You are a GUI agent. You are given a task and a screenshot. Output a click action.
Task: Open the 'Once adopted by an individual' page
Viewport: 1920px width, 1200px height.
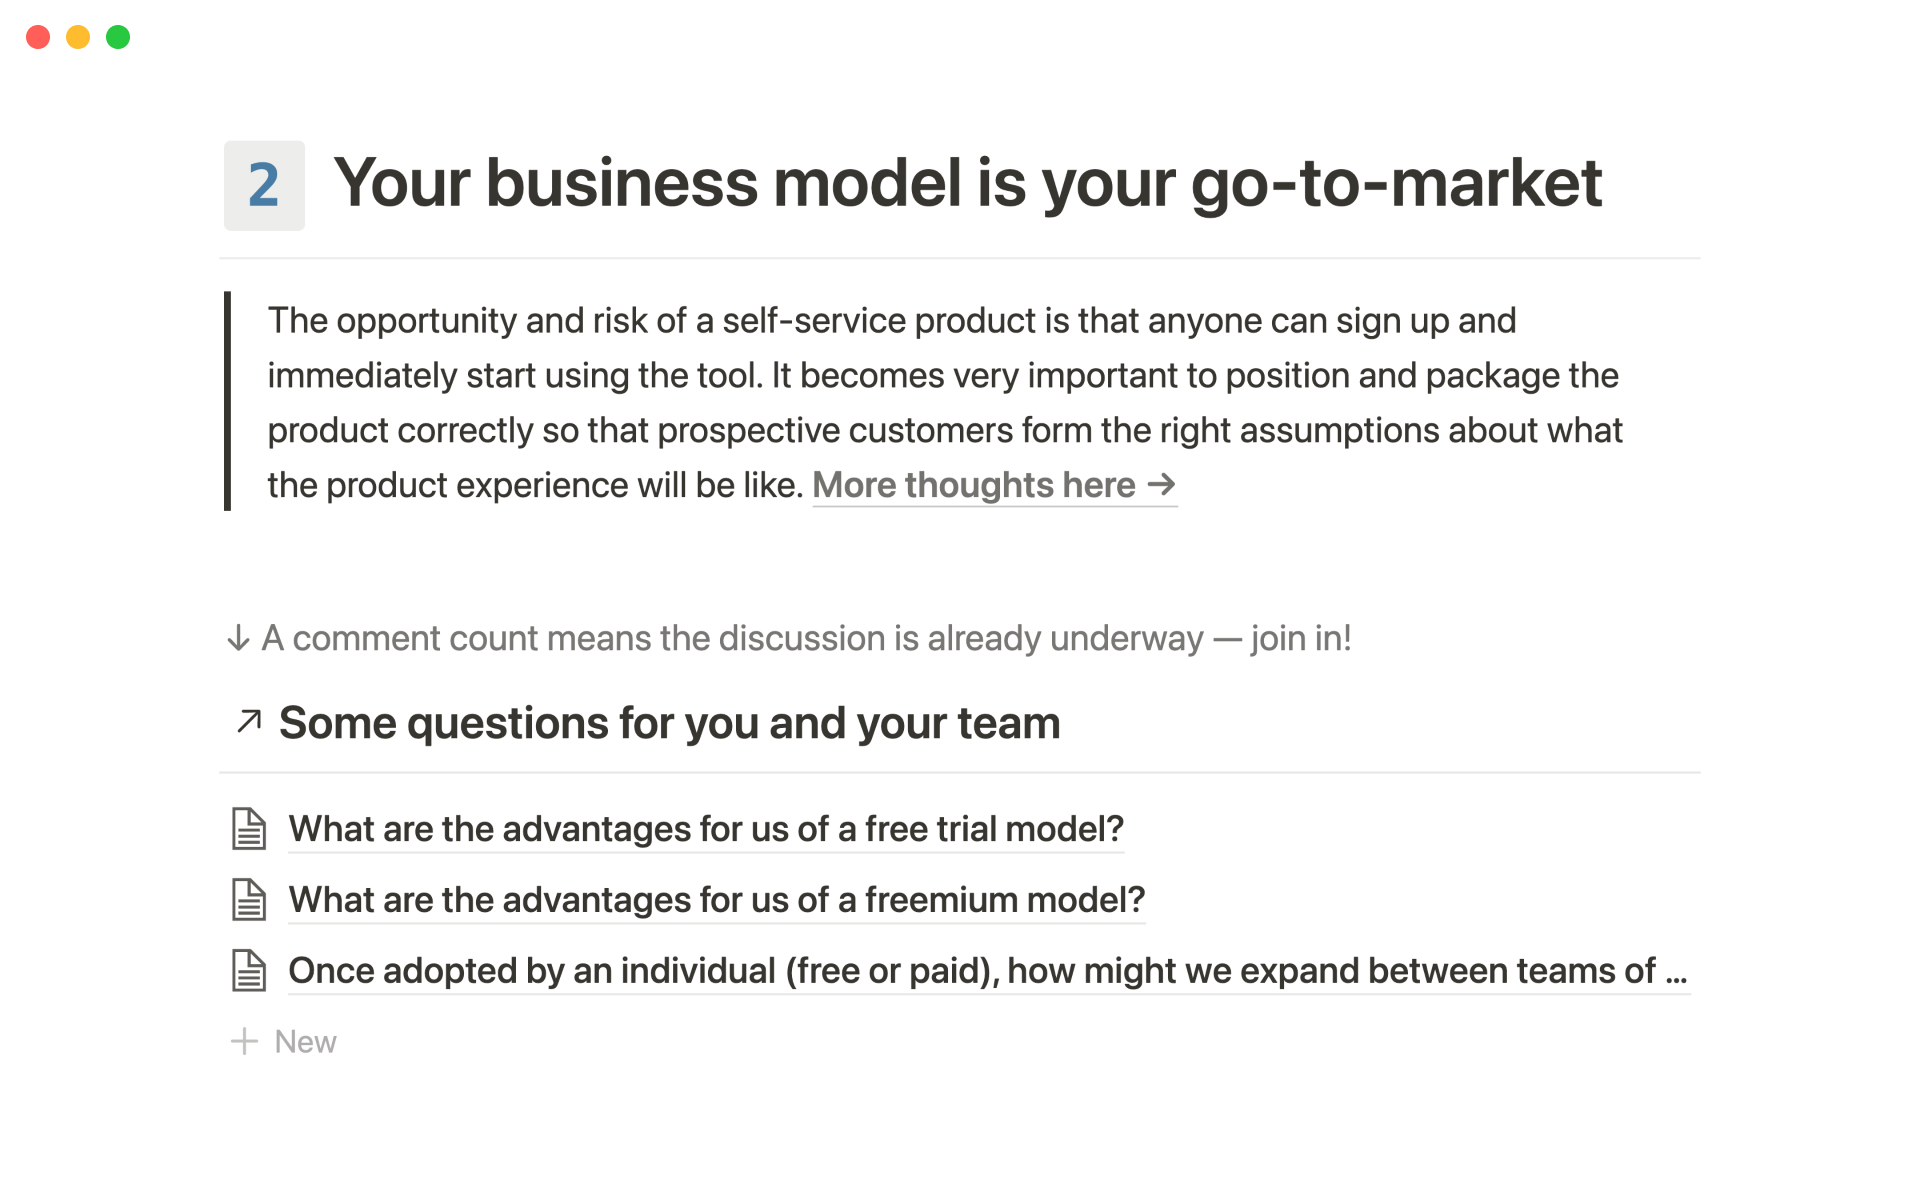(988, 971)
